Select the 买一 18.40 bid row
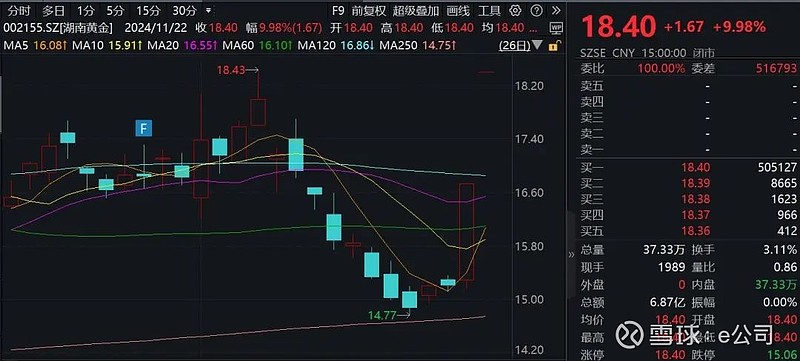Screen dimensions: 800x361 tap(689, 168)
